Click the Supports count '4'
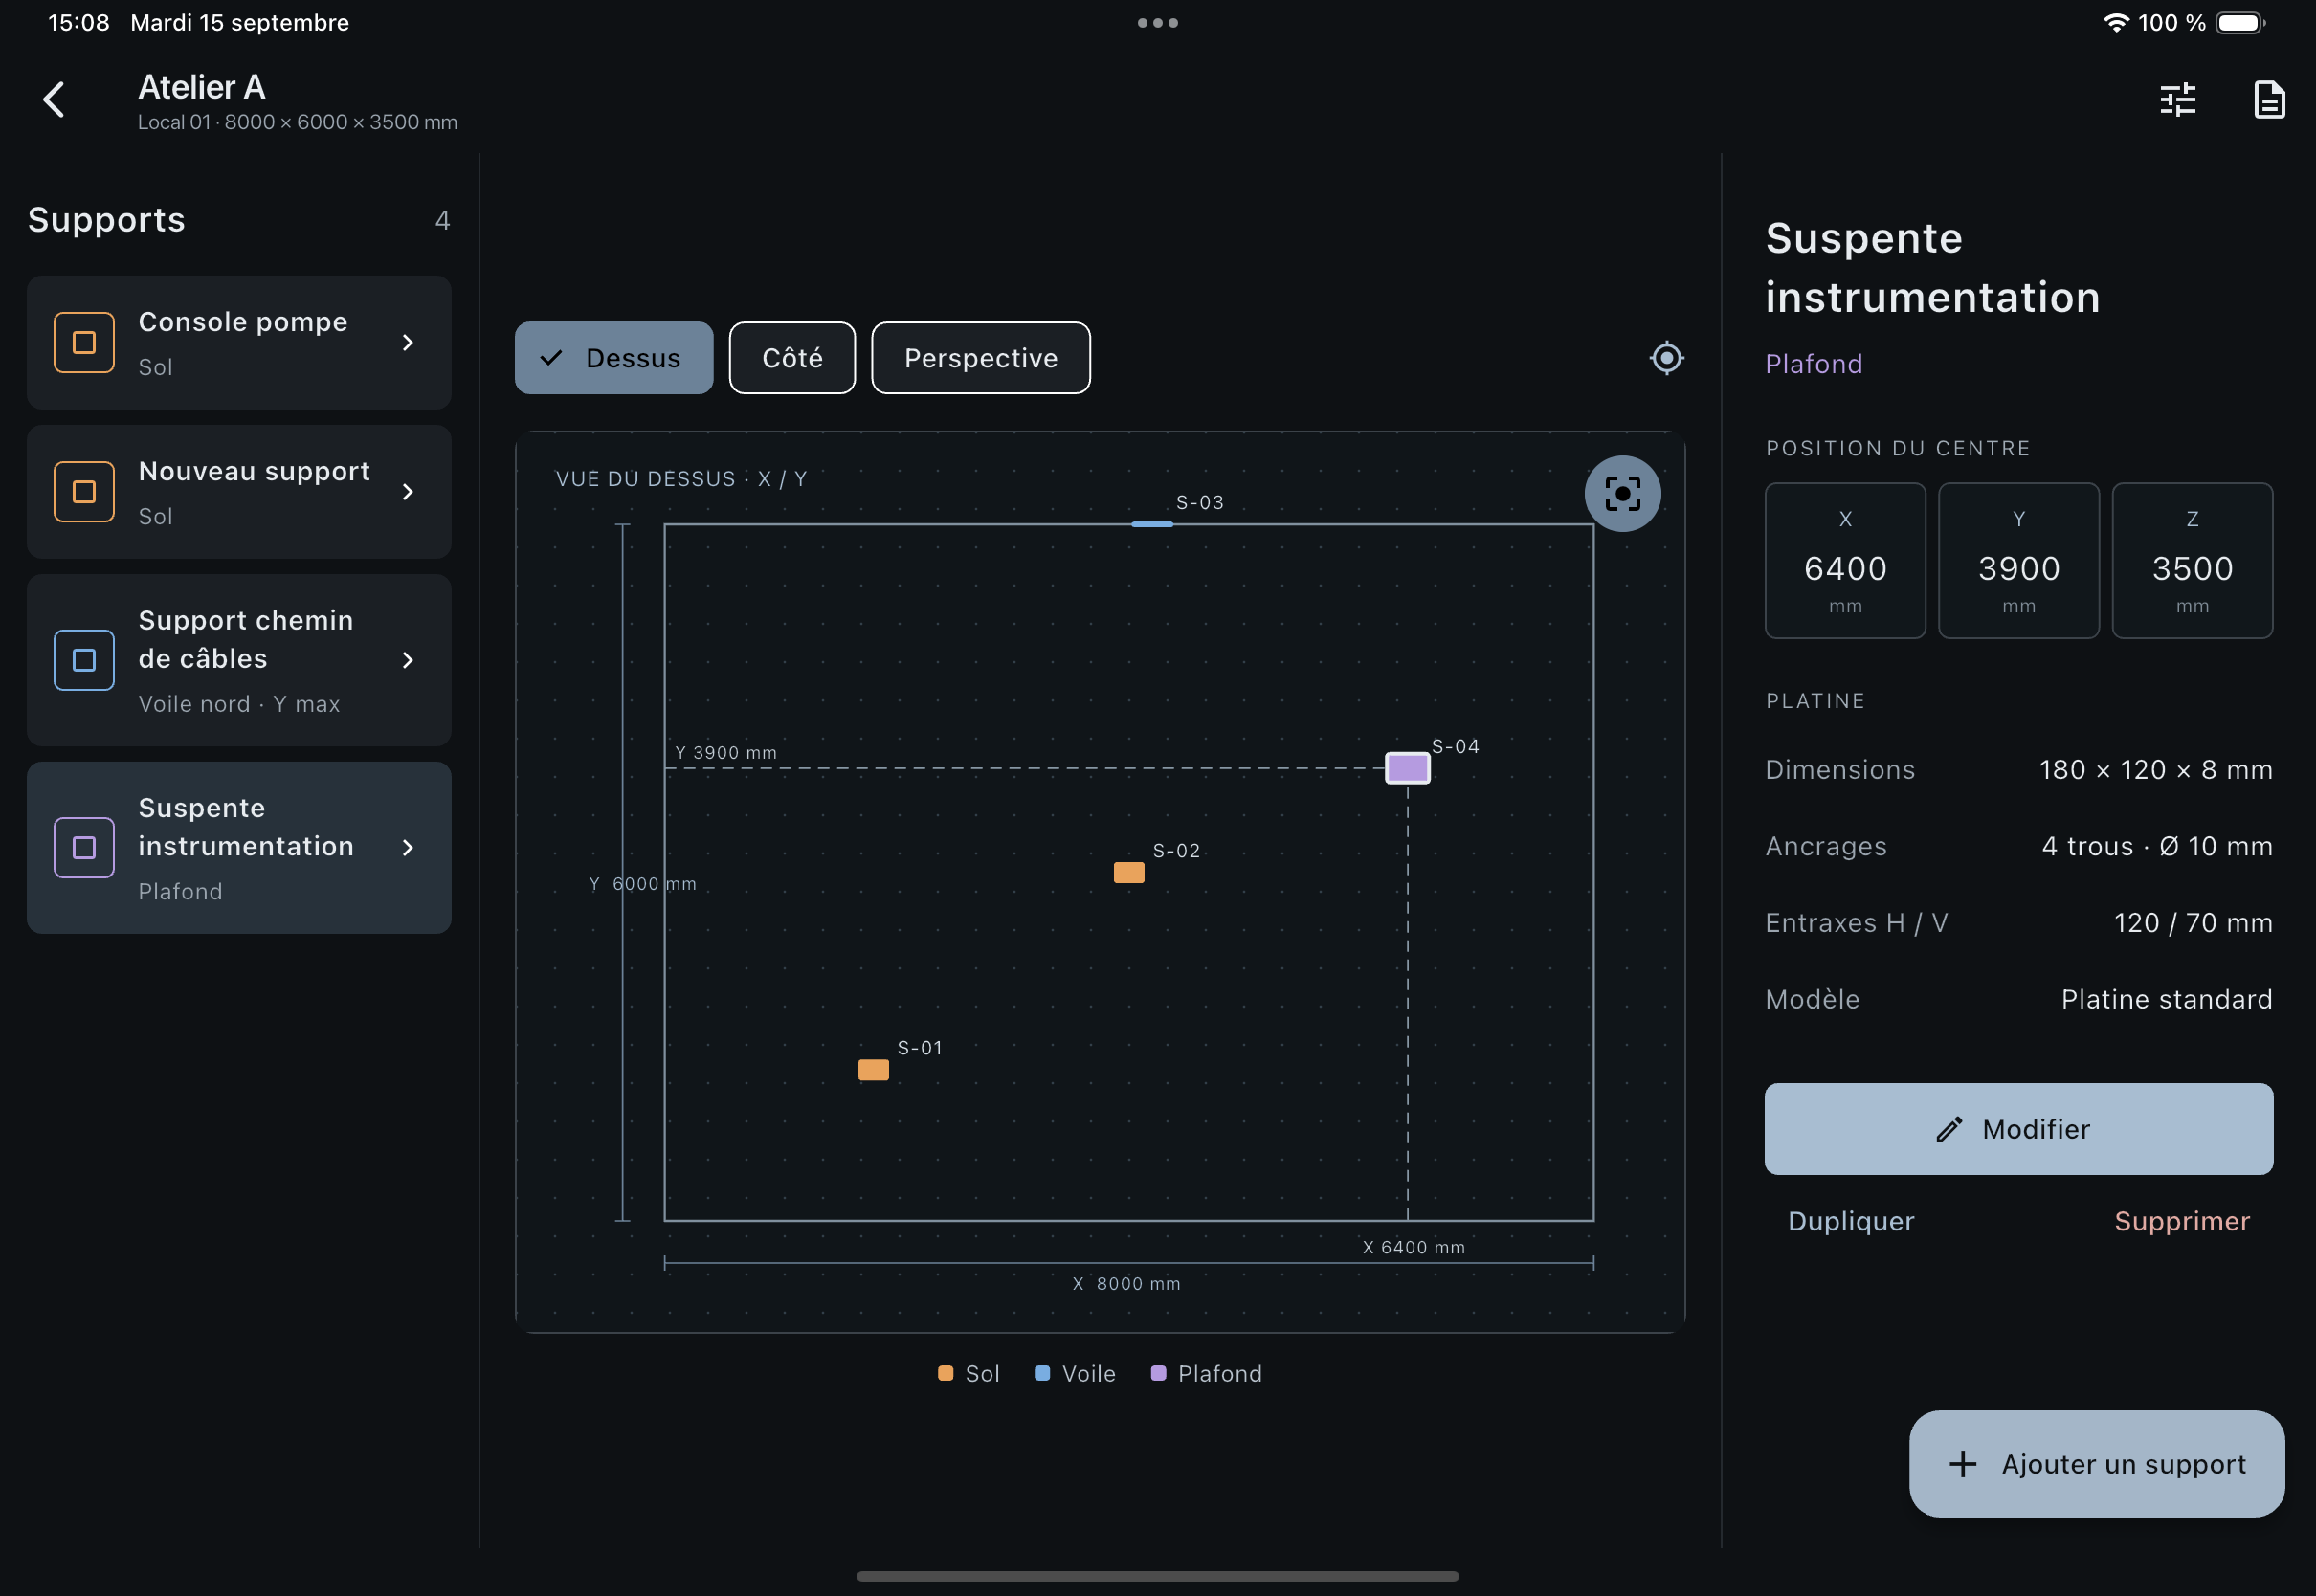This screenshot has width=2316, height=1596. tap(442, 220)
